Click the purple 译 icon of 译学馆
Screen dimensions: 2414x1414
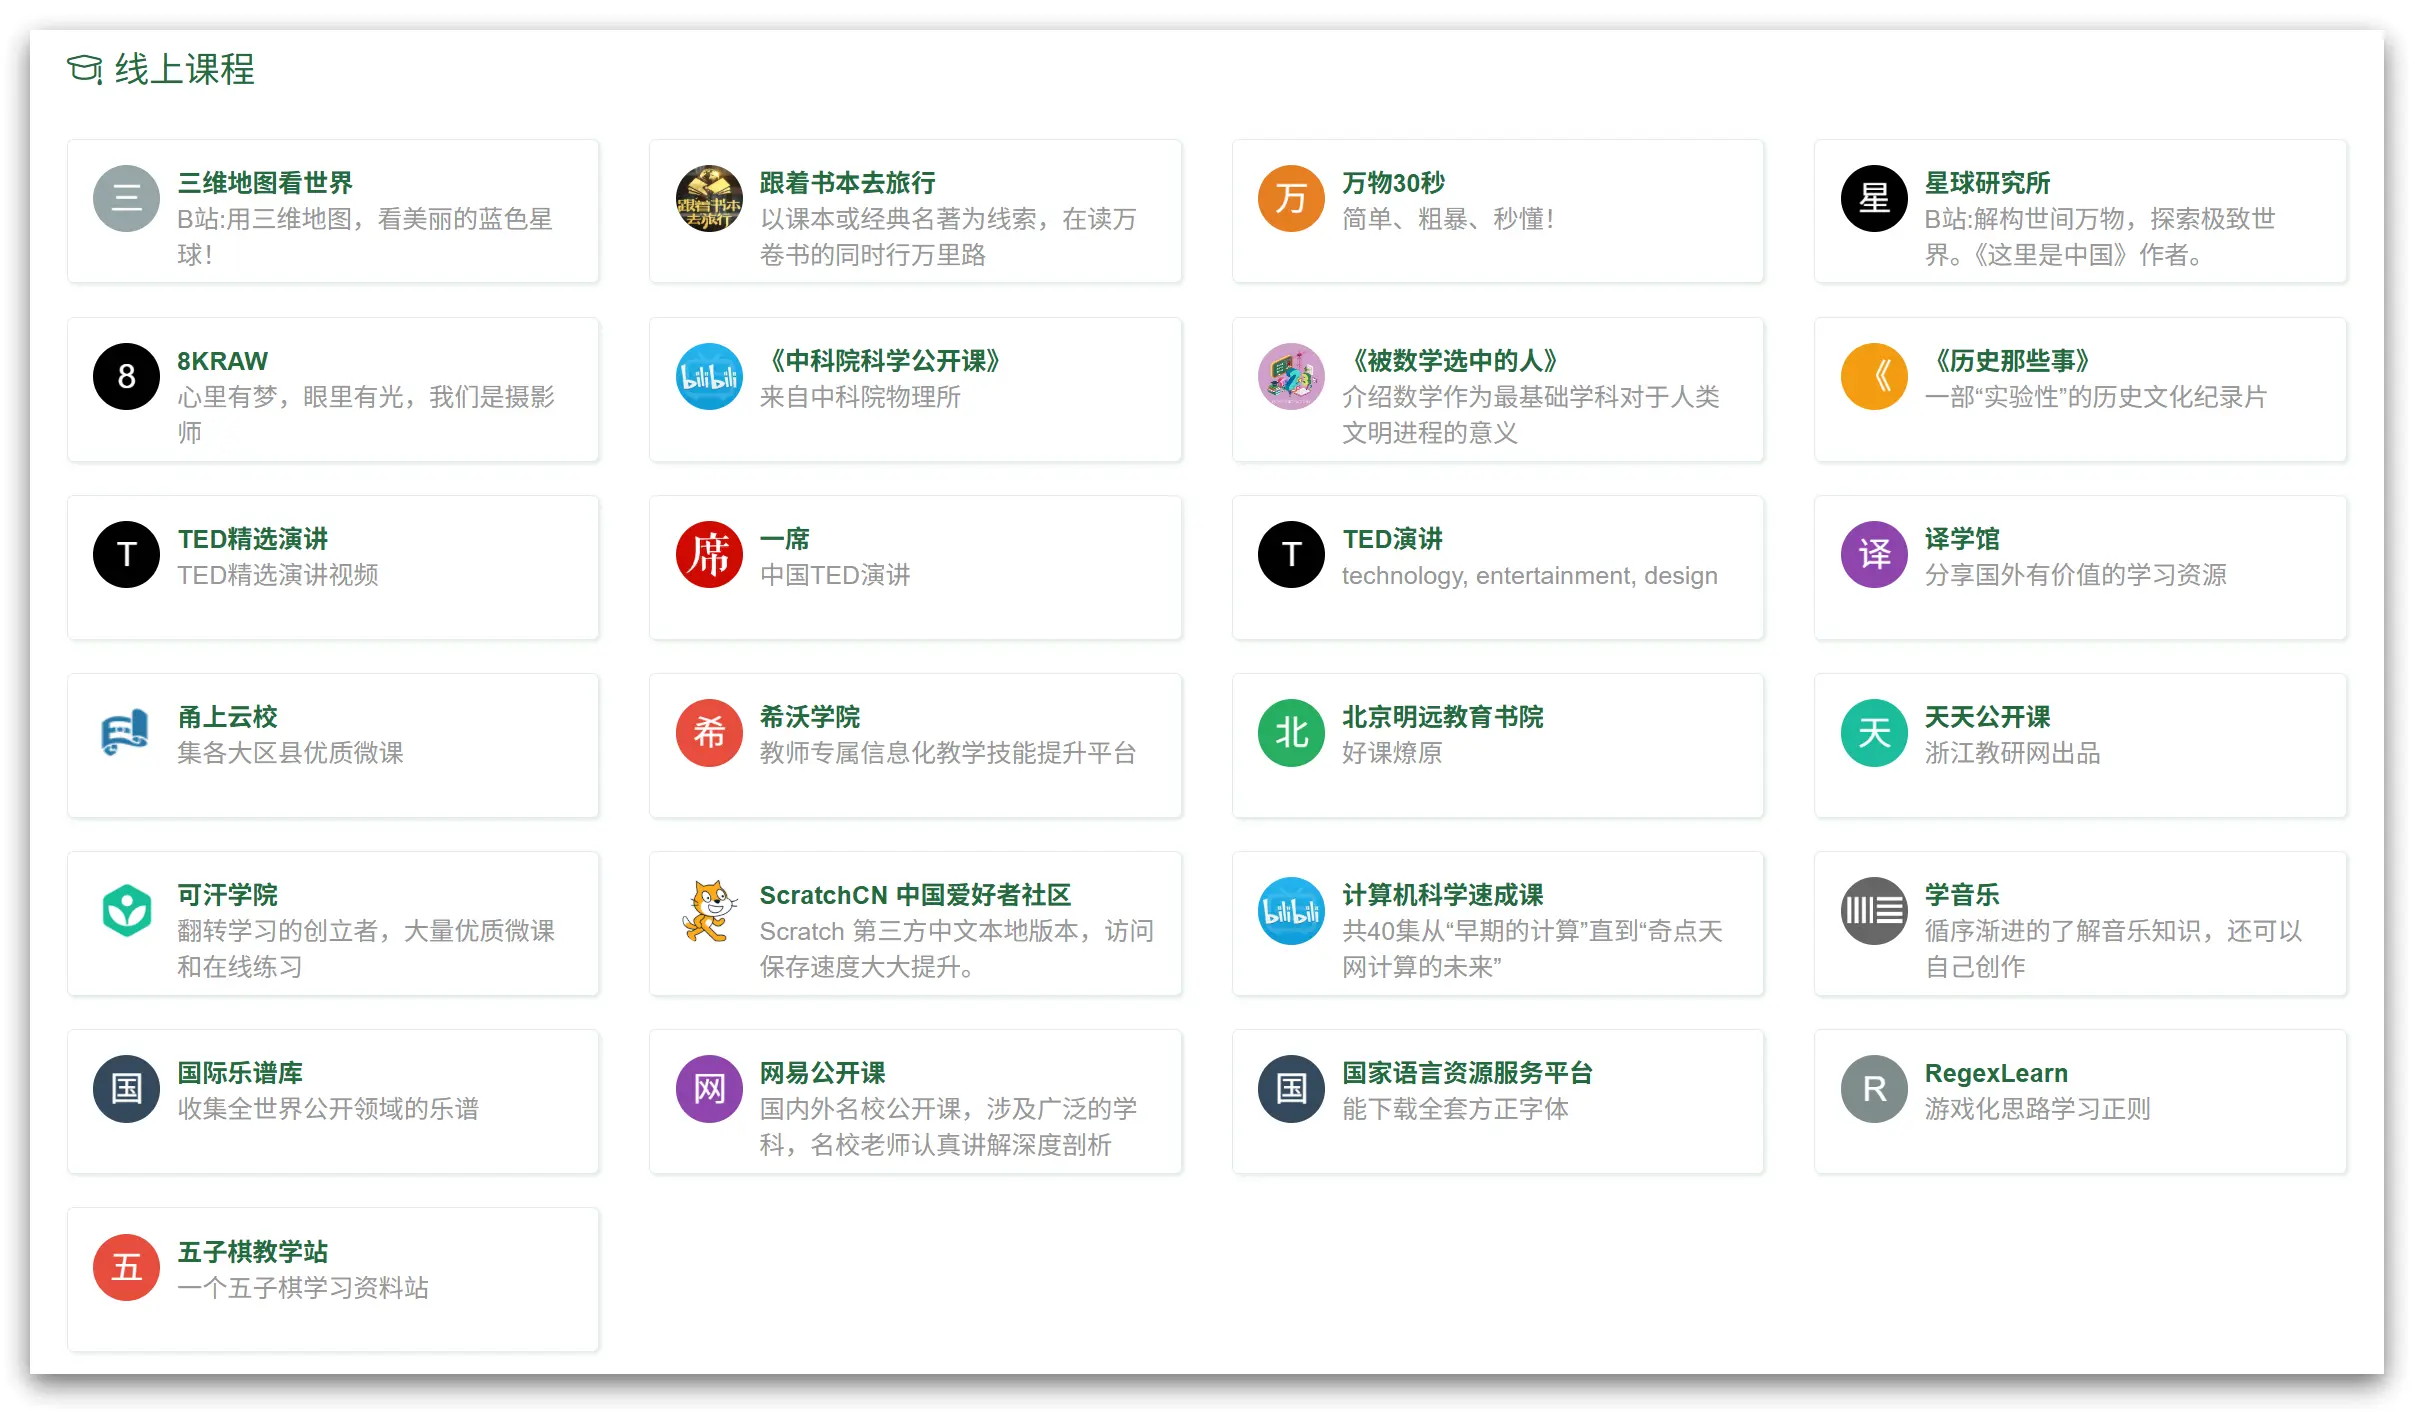tap(1874, 554)
